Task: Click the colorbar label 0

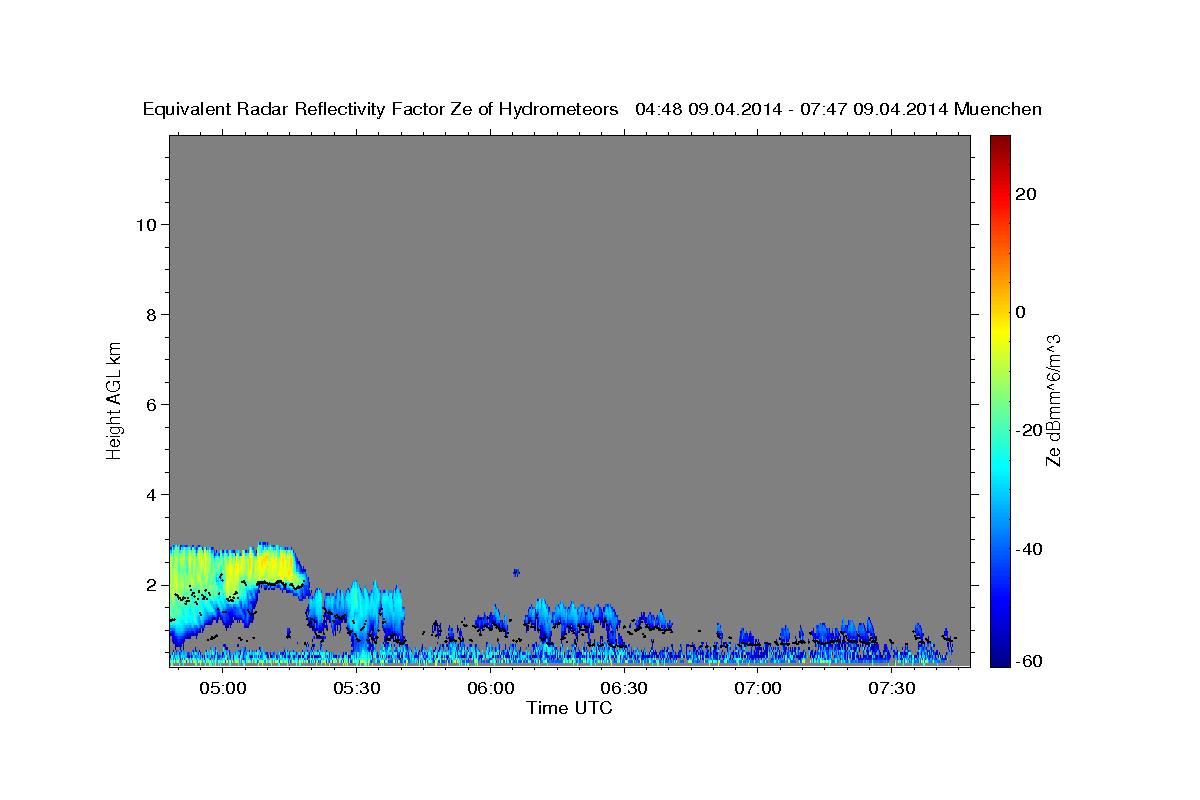Action: click(1021, 312)
